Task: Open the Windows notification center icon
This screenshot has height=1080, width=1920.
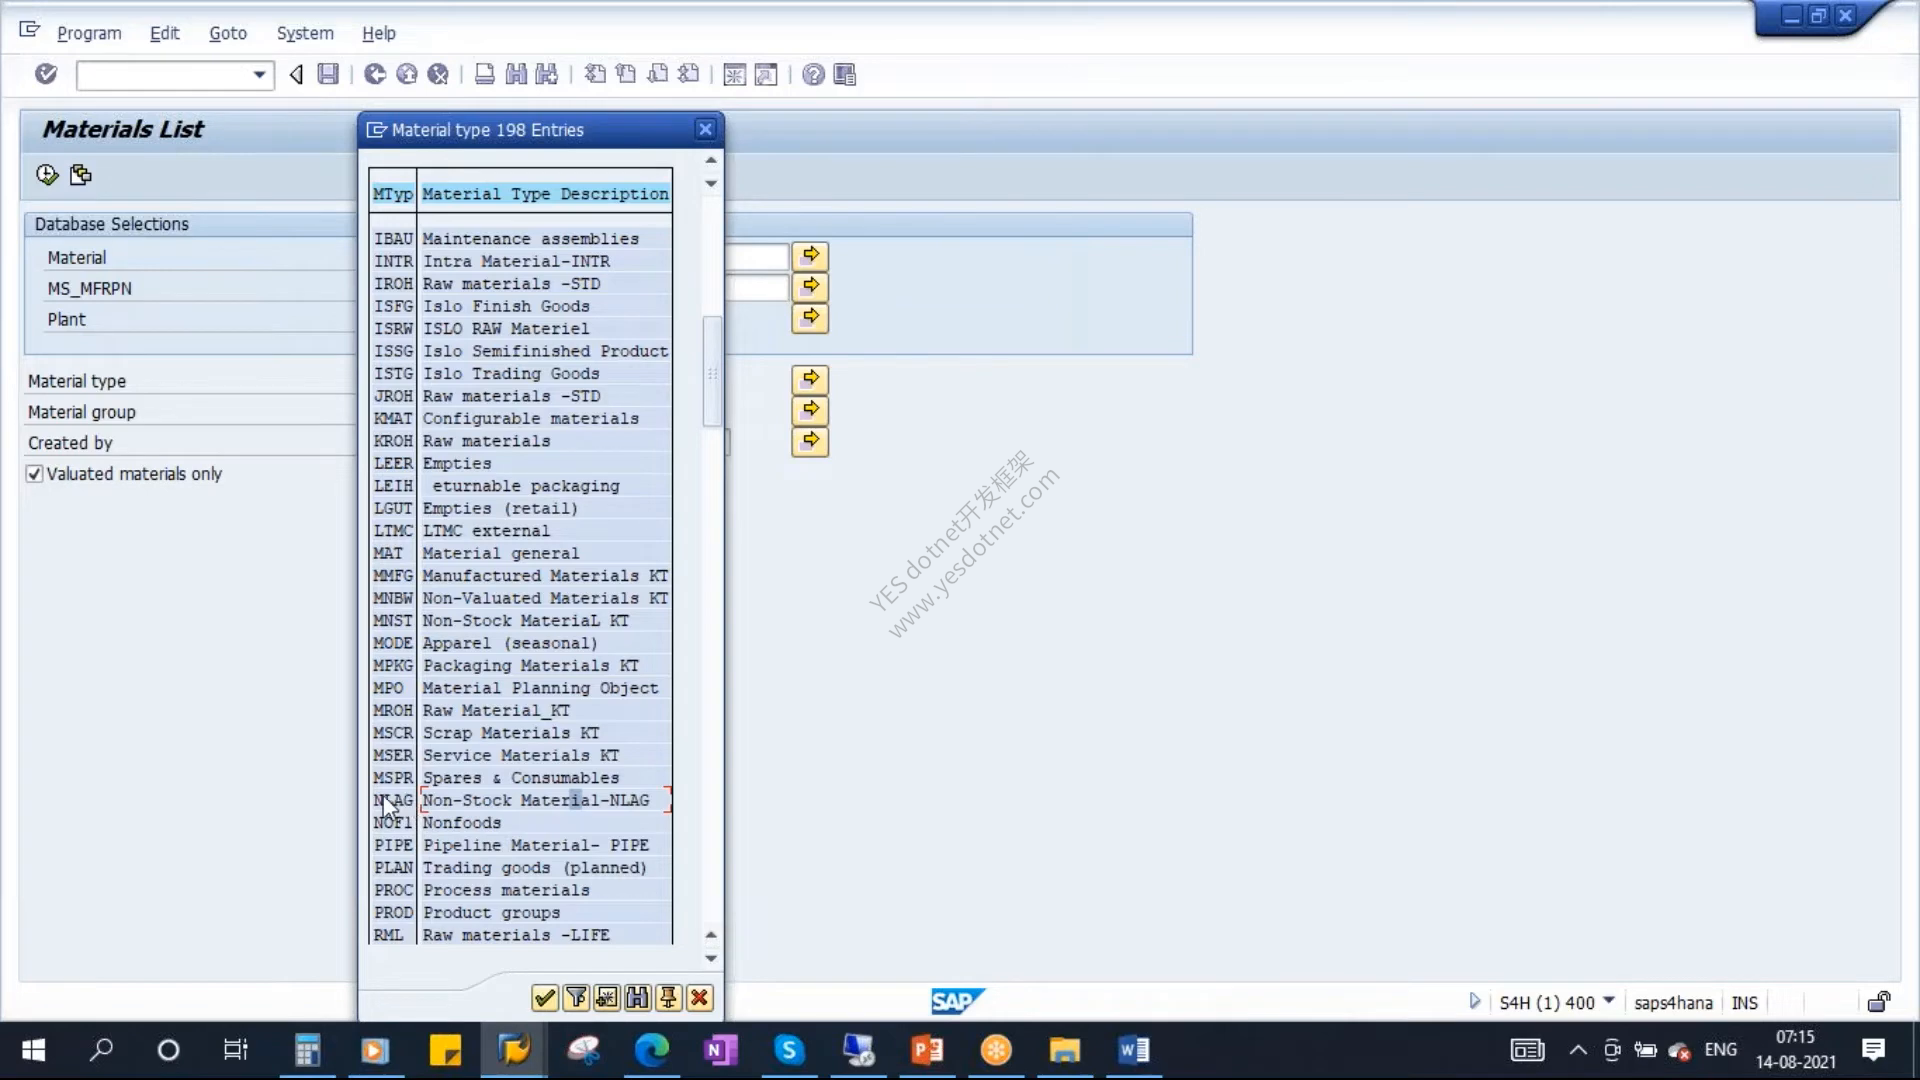Action: coord(1873,1050)
